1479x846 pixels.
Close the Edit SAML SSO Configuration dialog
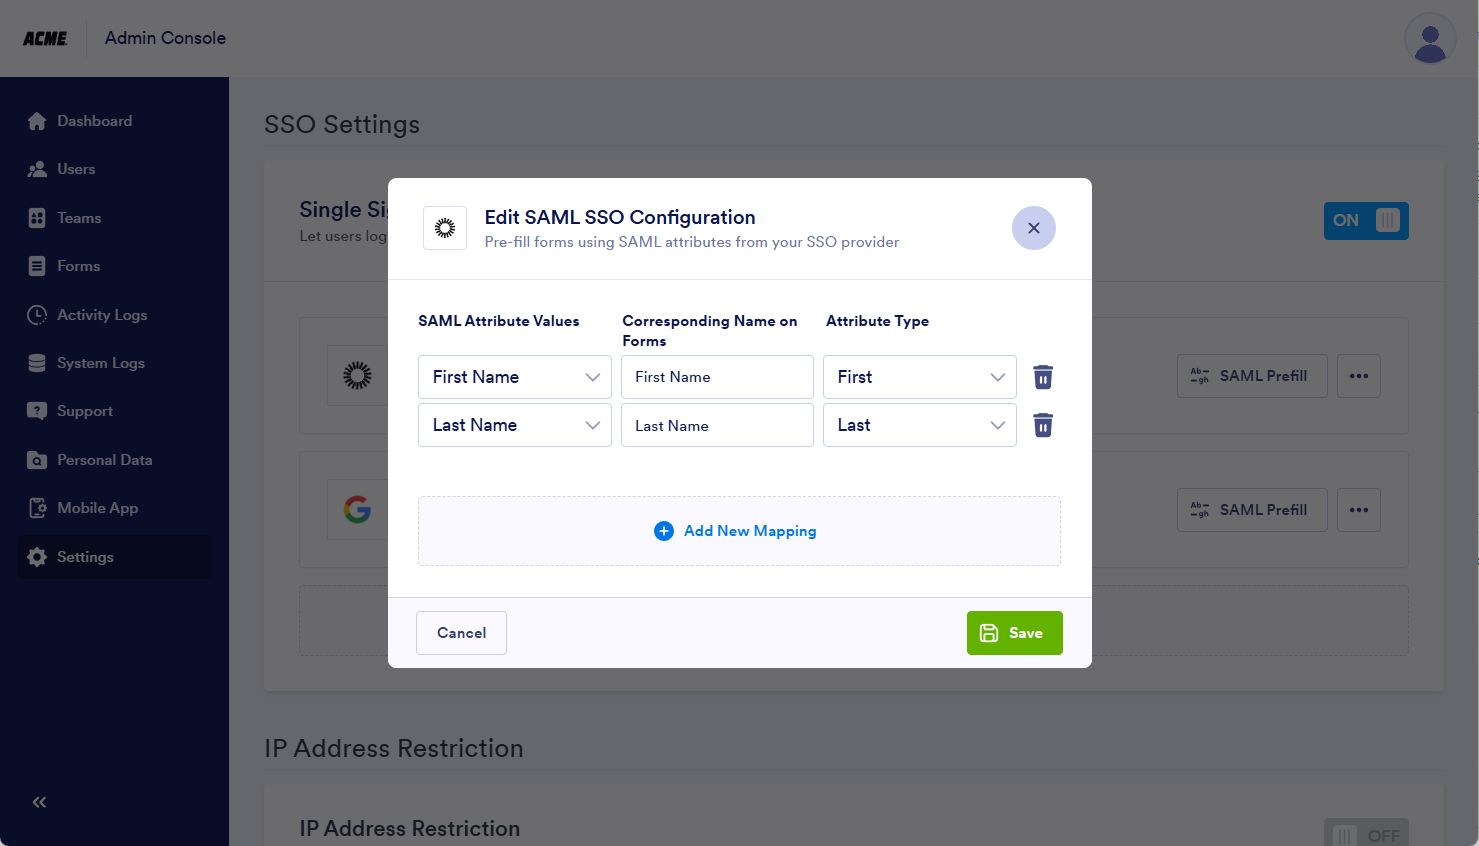1033,228
